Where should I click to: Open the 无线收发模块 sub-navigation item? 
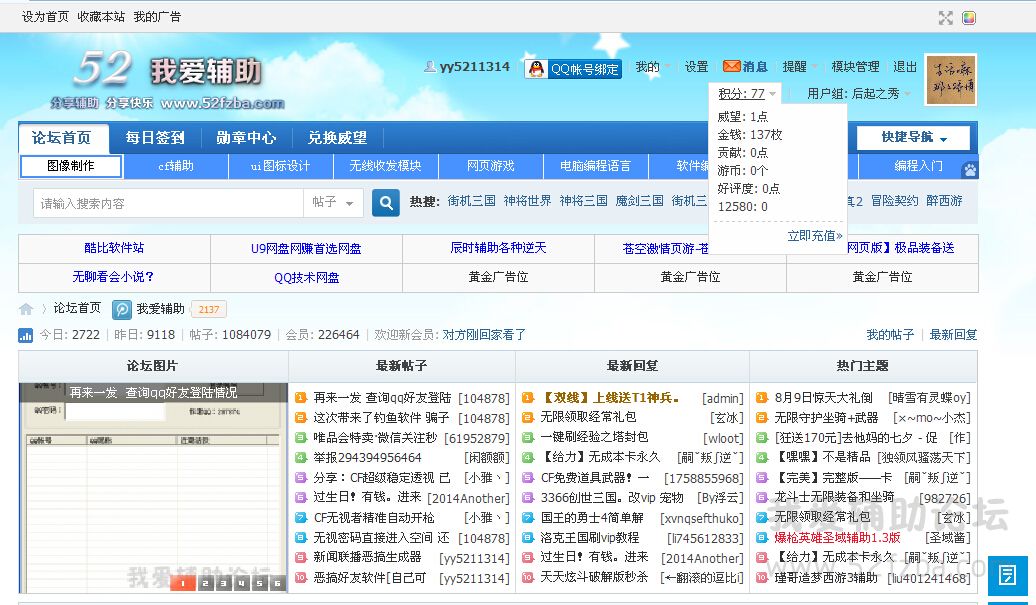385,166
